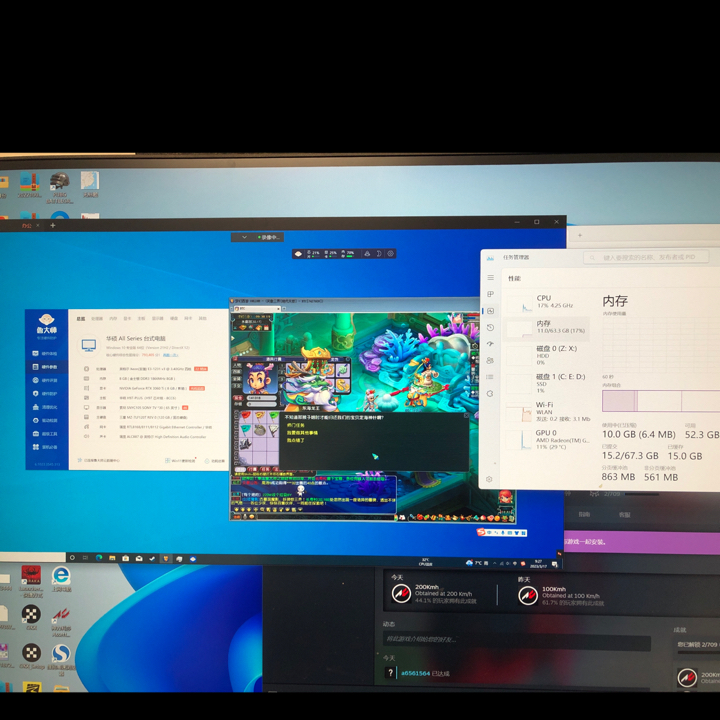This screenshot has width=720, height=720.
Task: Open Processes page icon in Task Manager
Action: [490, 294]
